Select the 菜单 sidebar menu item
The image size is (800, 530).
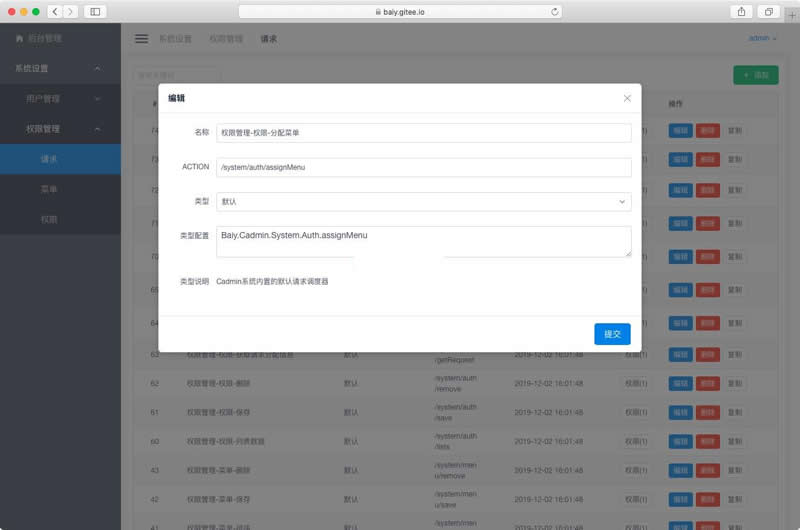(49, 189)
